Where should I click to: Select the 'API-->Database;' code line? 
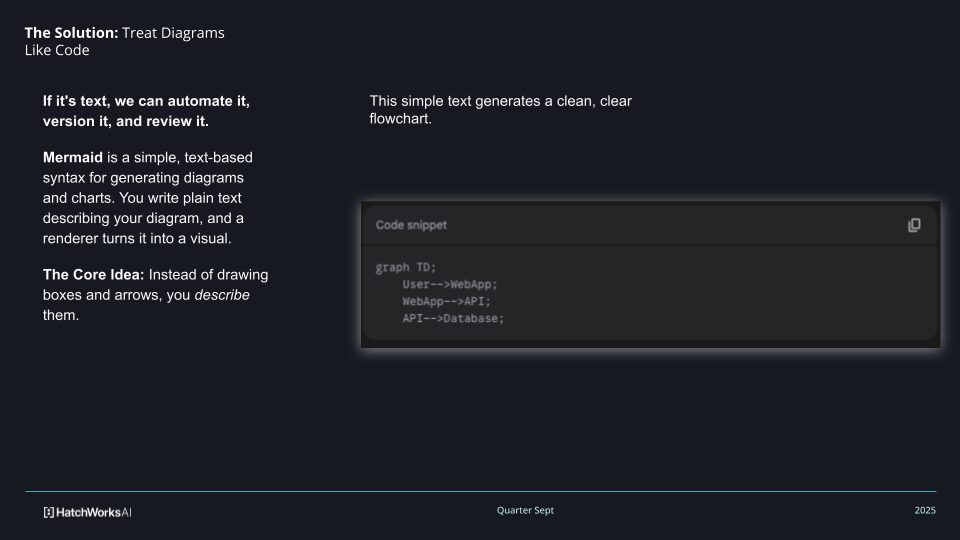click(453, 318)
